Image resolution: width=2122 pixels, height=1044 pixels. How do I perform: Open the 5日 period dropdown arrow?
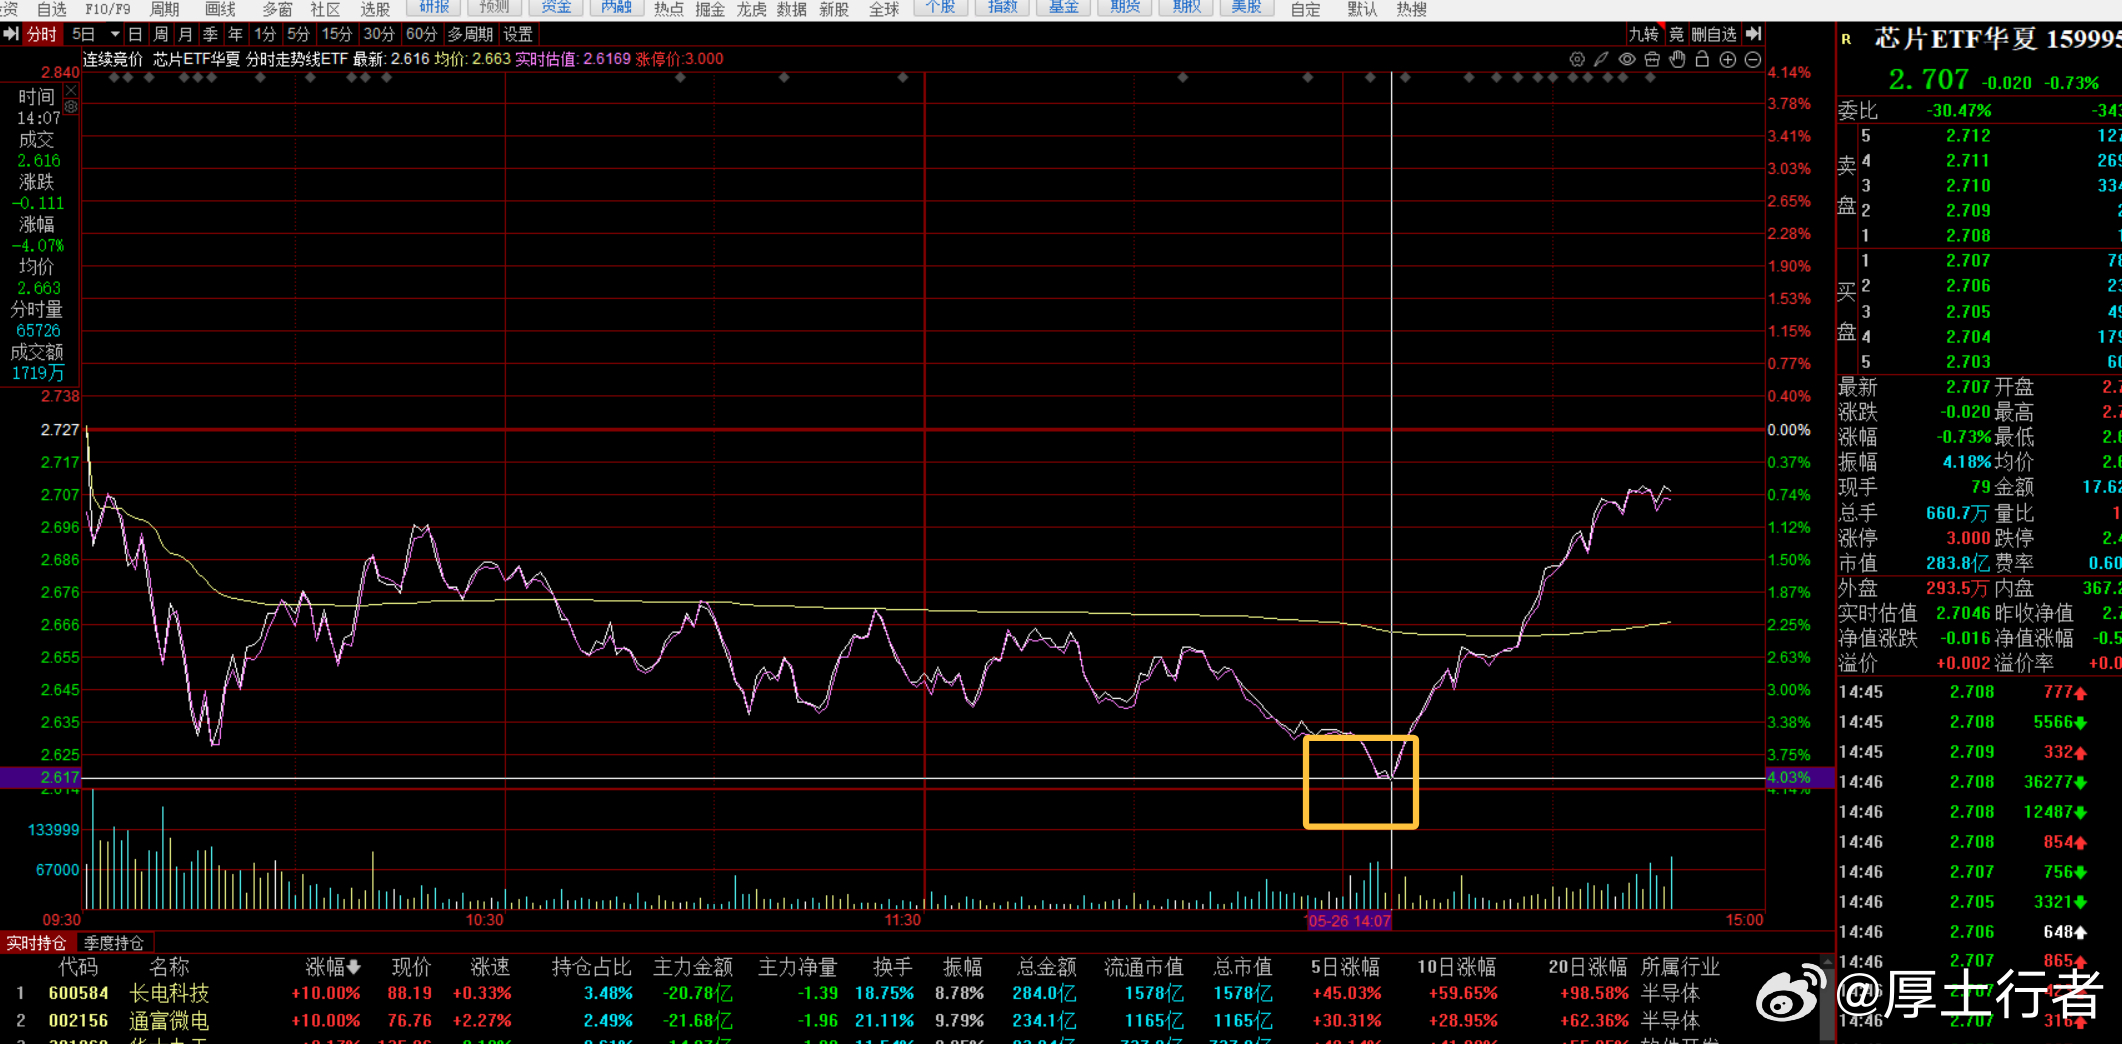pyautogui.click(x=115, y=34)
